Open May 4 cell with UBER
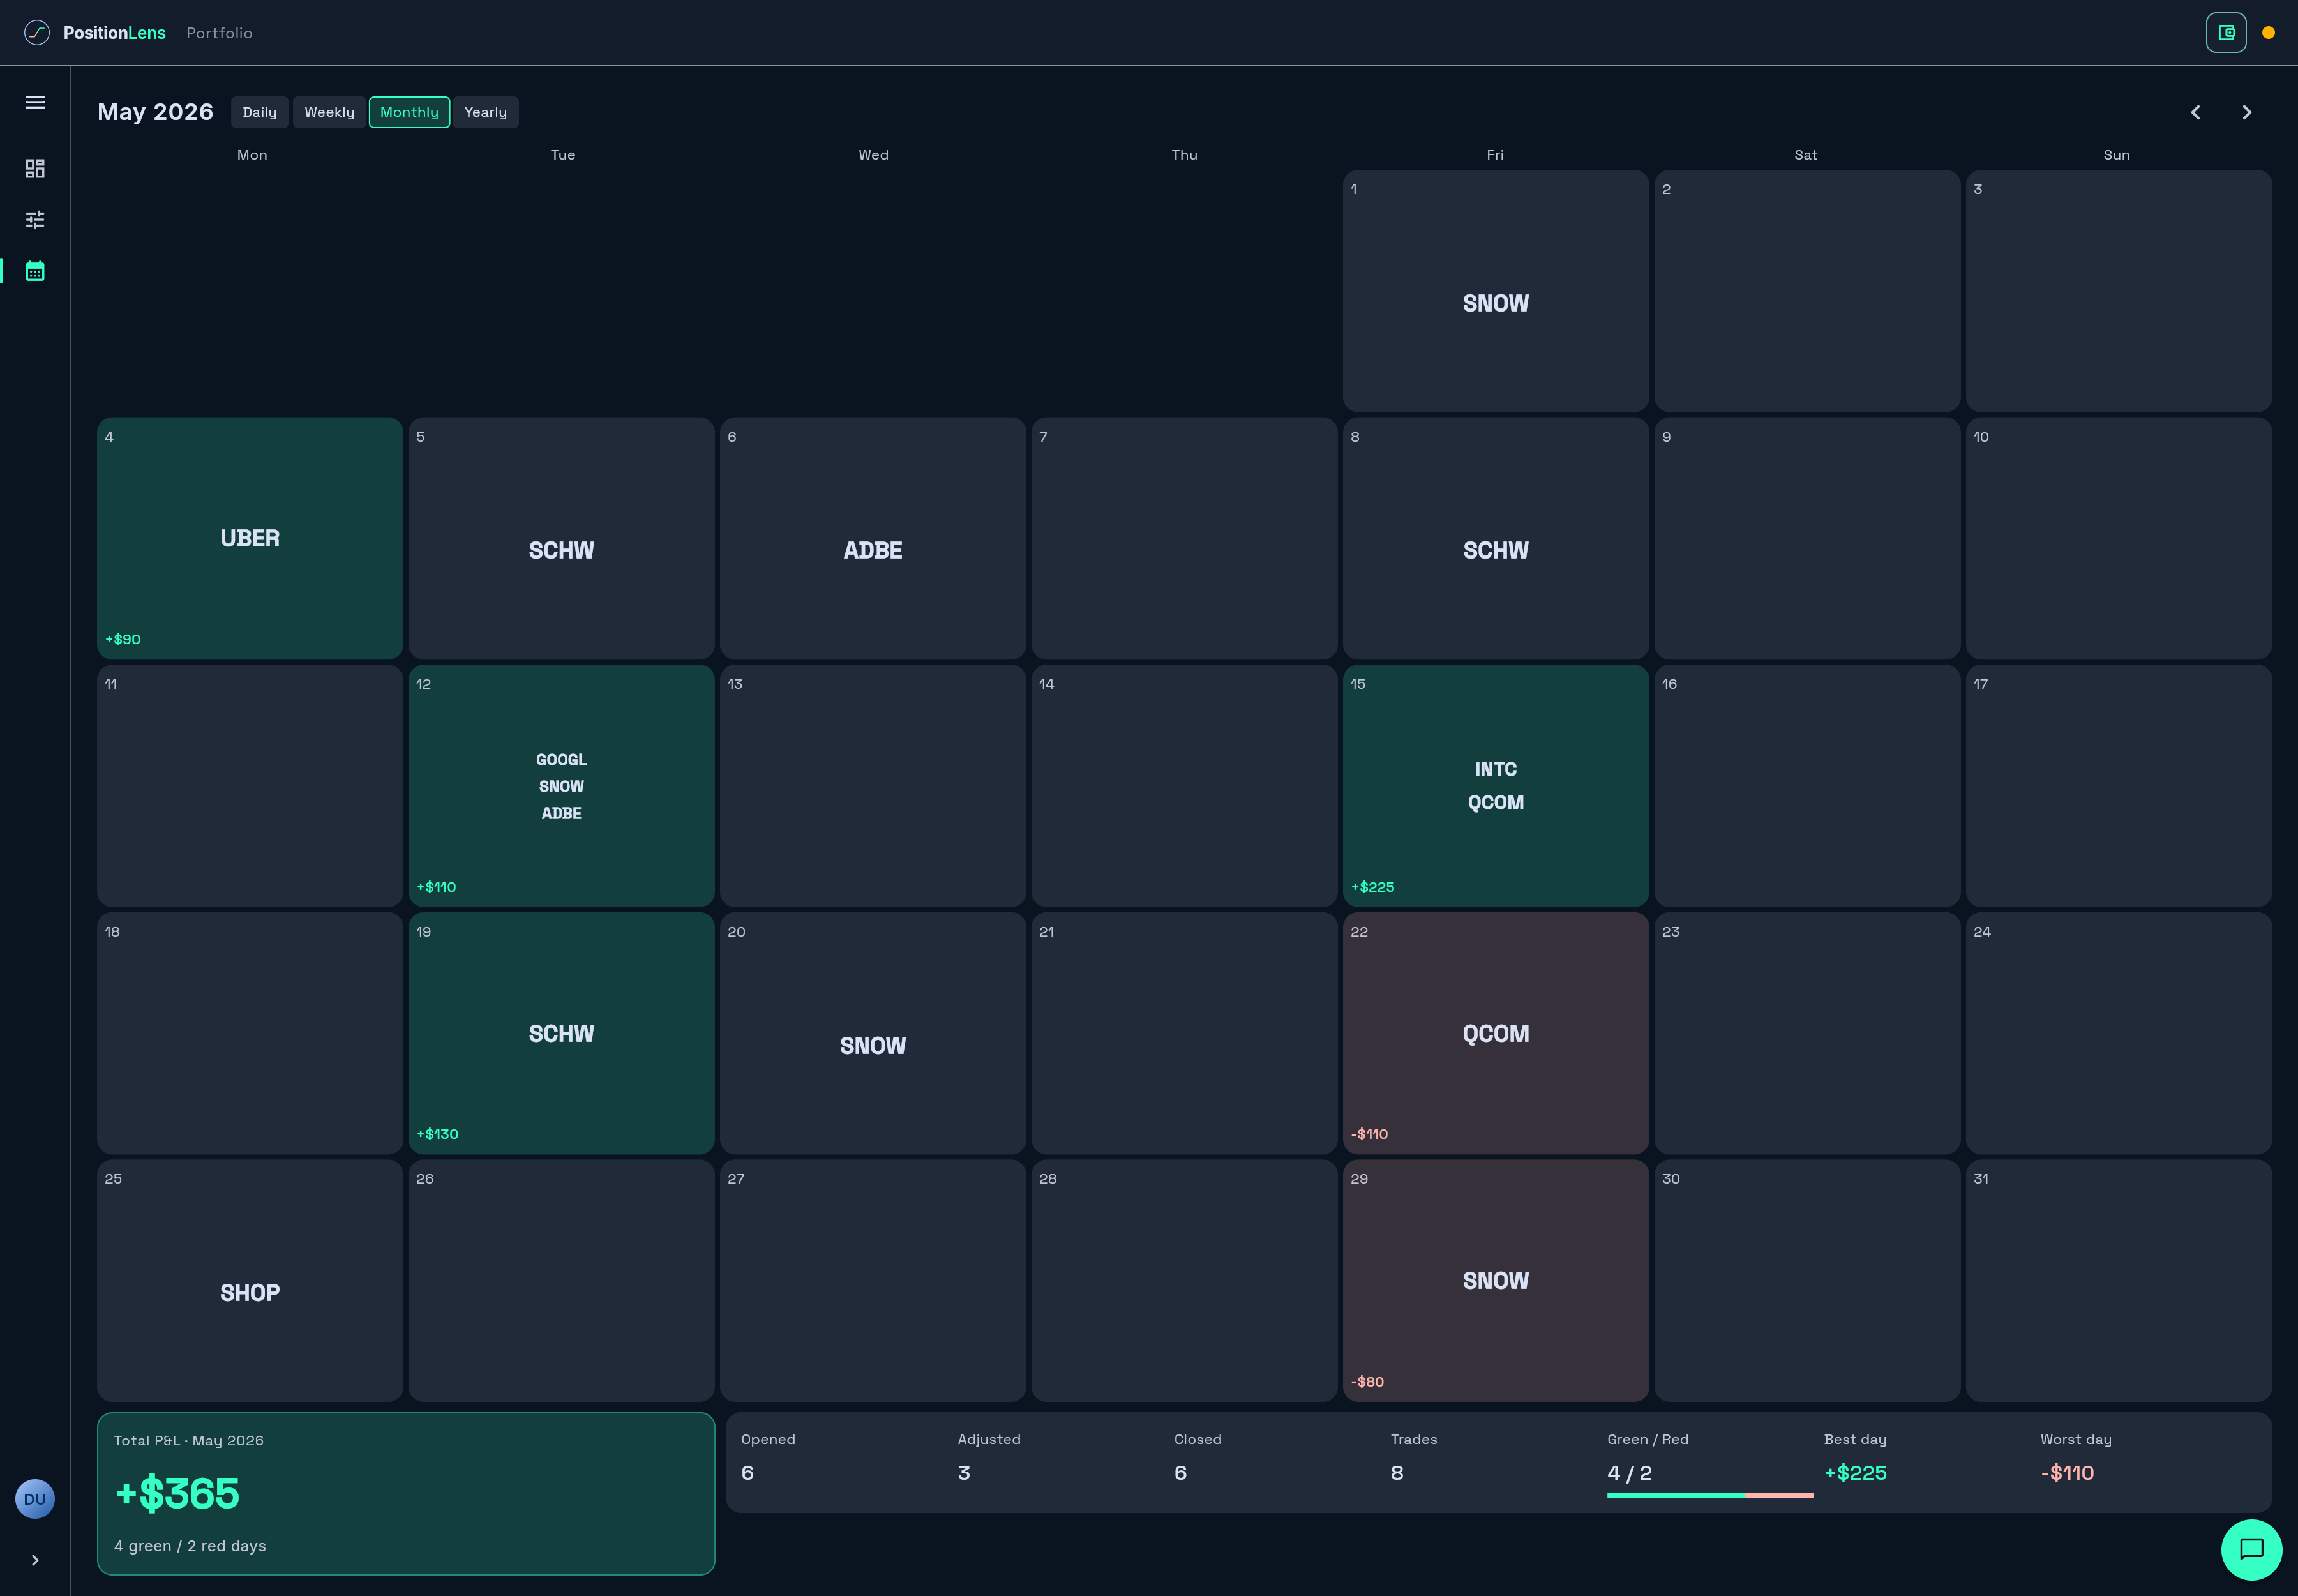The width and height of the screenshot is (2298, 1596). (250, 538)
